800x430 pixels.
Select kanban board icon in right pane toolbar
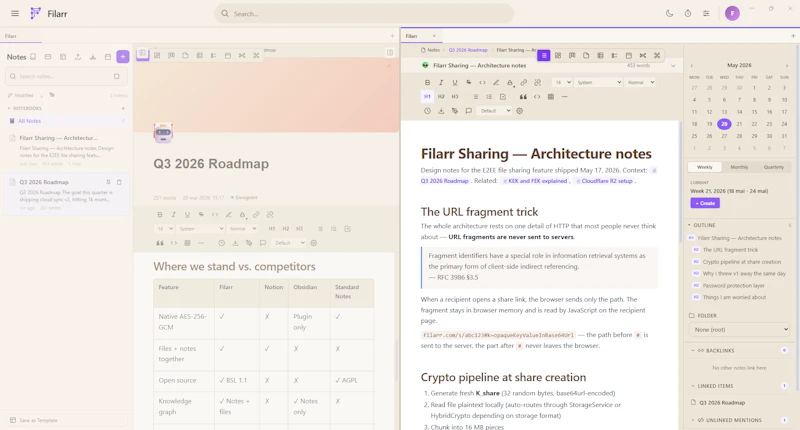pos(572,55)
